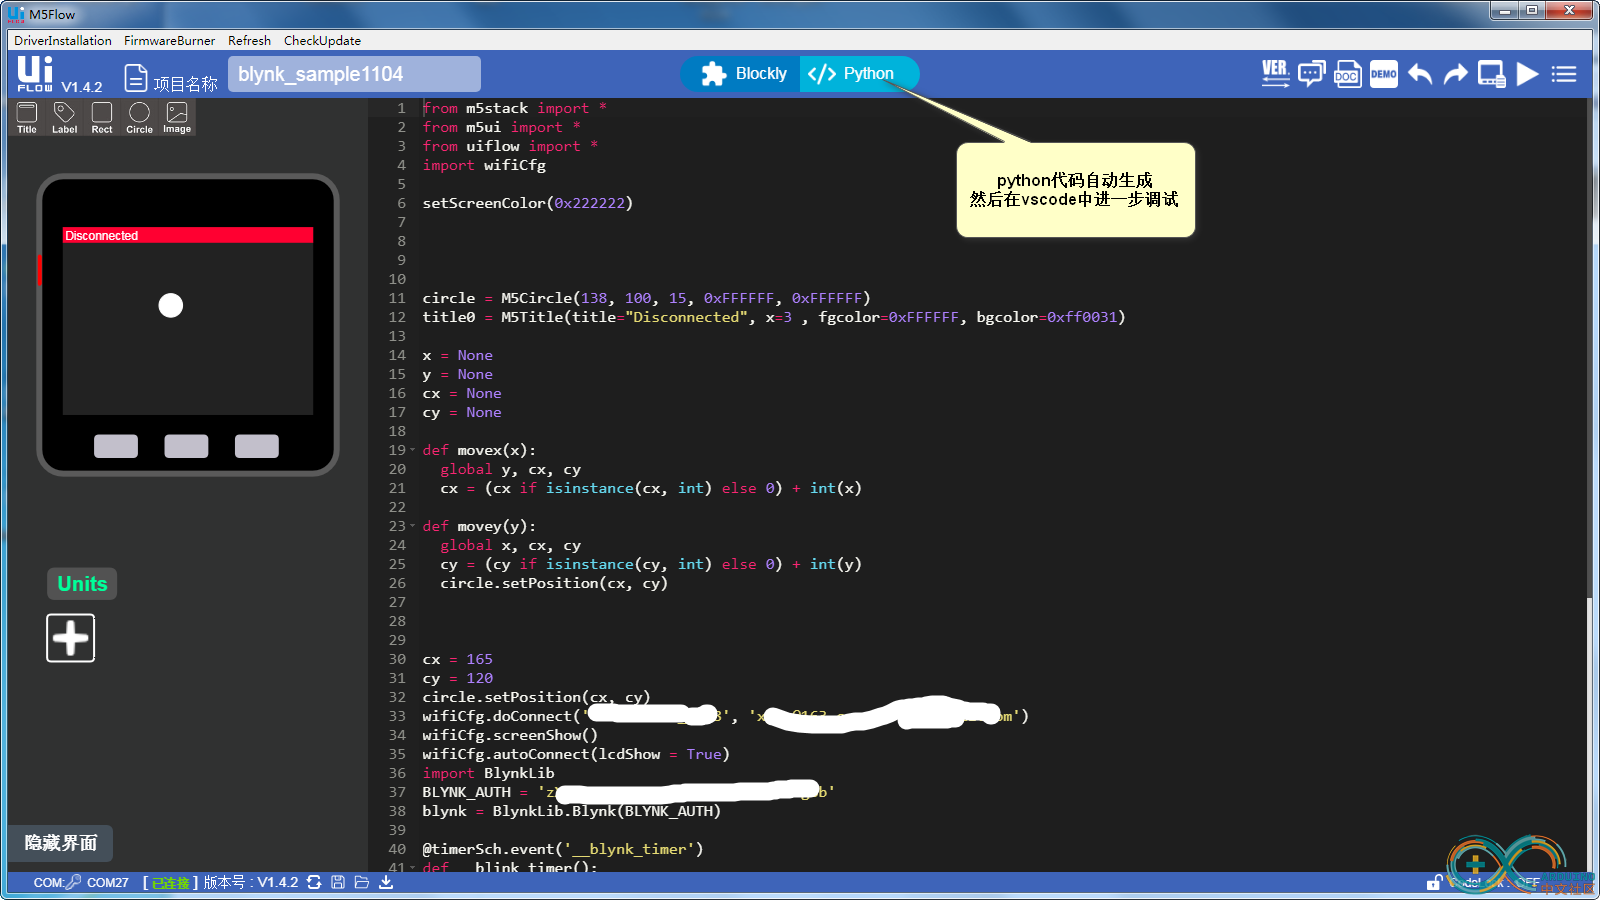The image size is (1600, 900).
Task: Click the VER. version switch icon
Action: (1275, 74)
